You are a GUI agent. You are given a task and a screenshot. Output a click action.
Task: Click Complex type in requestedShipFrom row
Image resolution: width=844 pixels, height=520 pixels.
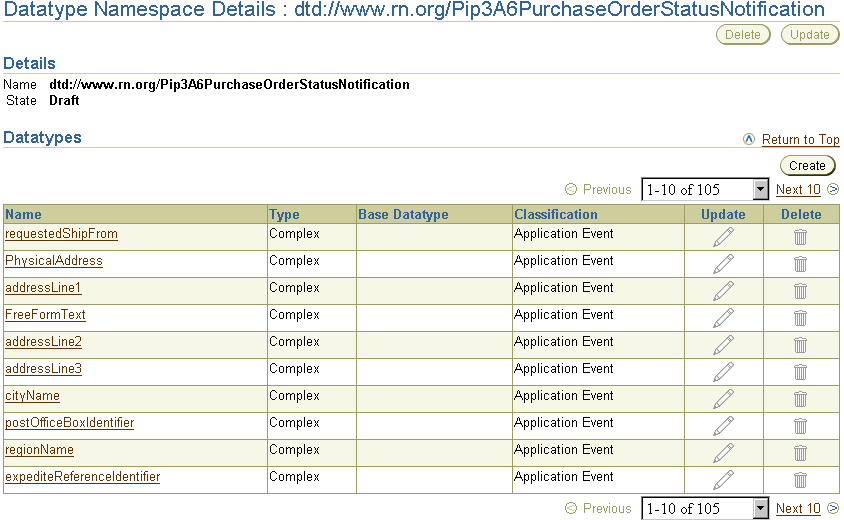pos(294,234)
